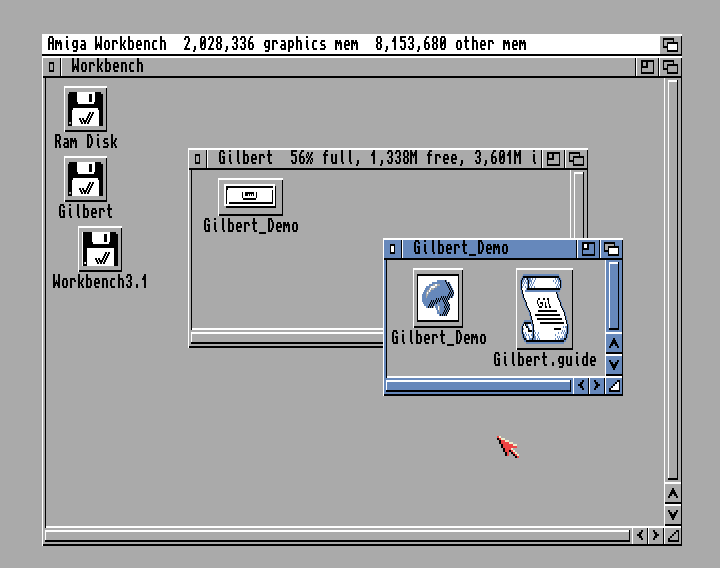Click 'Gilbert_Demo' label under the drawer icon

tap(251, 225)
